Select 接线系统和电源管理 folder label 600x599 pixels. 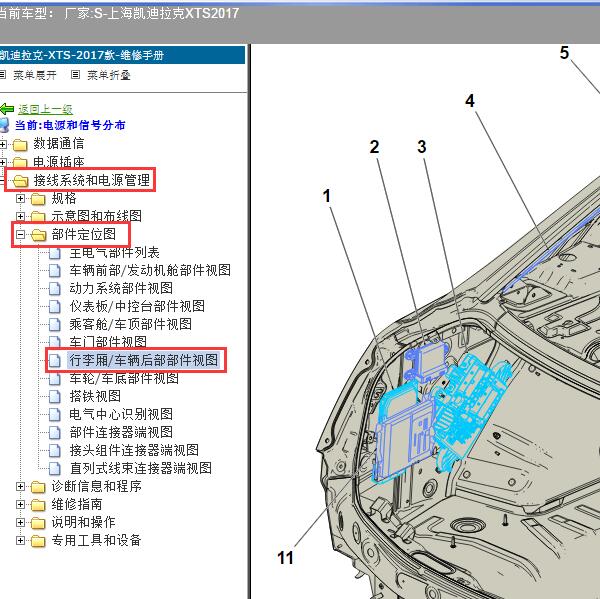[x=91, y=180]
